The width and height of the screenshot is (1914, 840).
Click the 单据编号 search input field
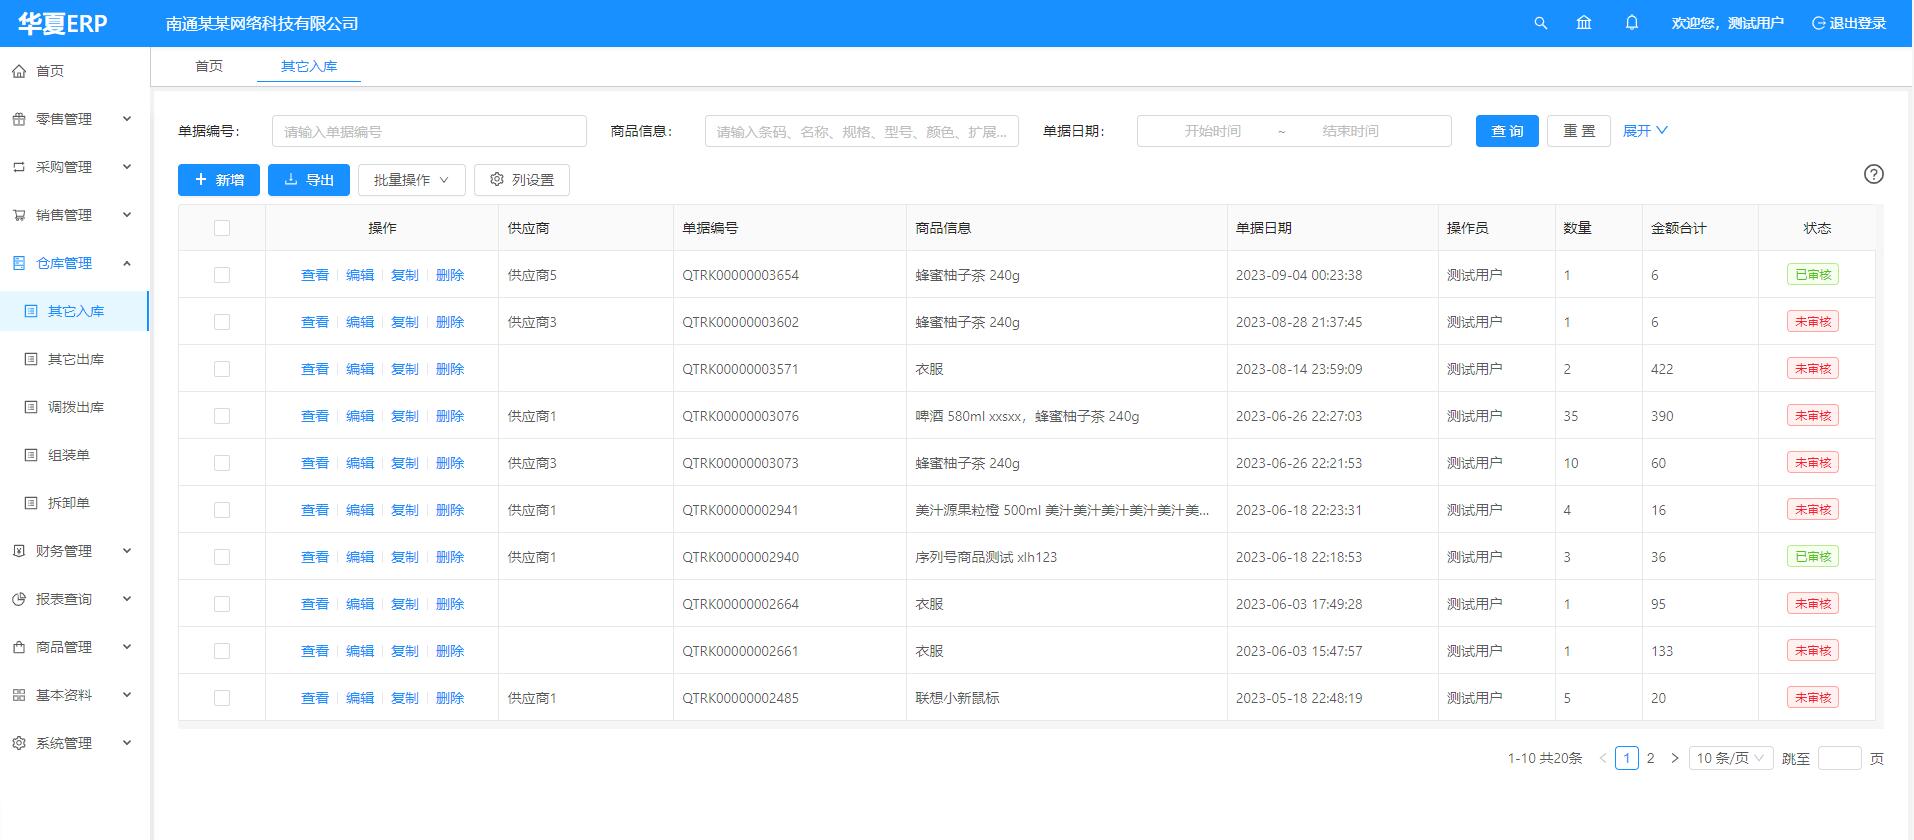pyautogui.click(x=429, y=131)
